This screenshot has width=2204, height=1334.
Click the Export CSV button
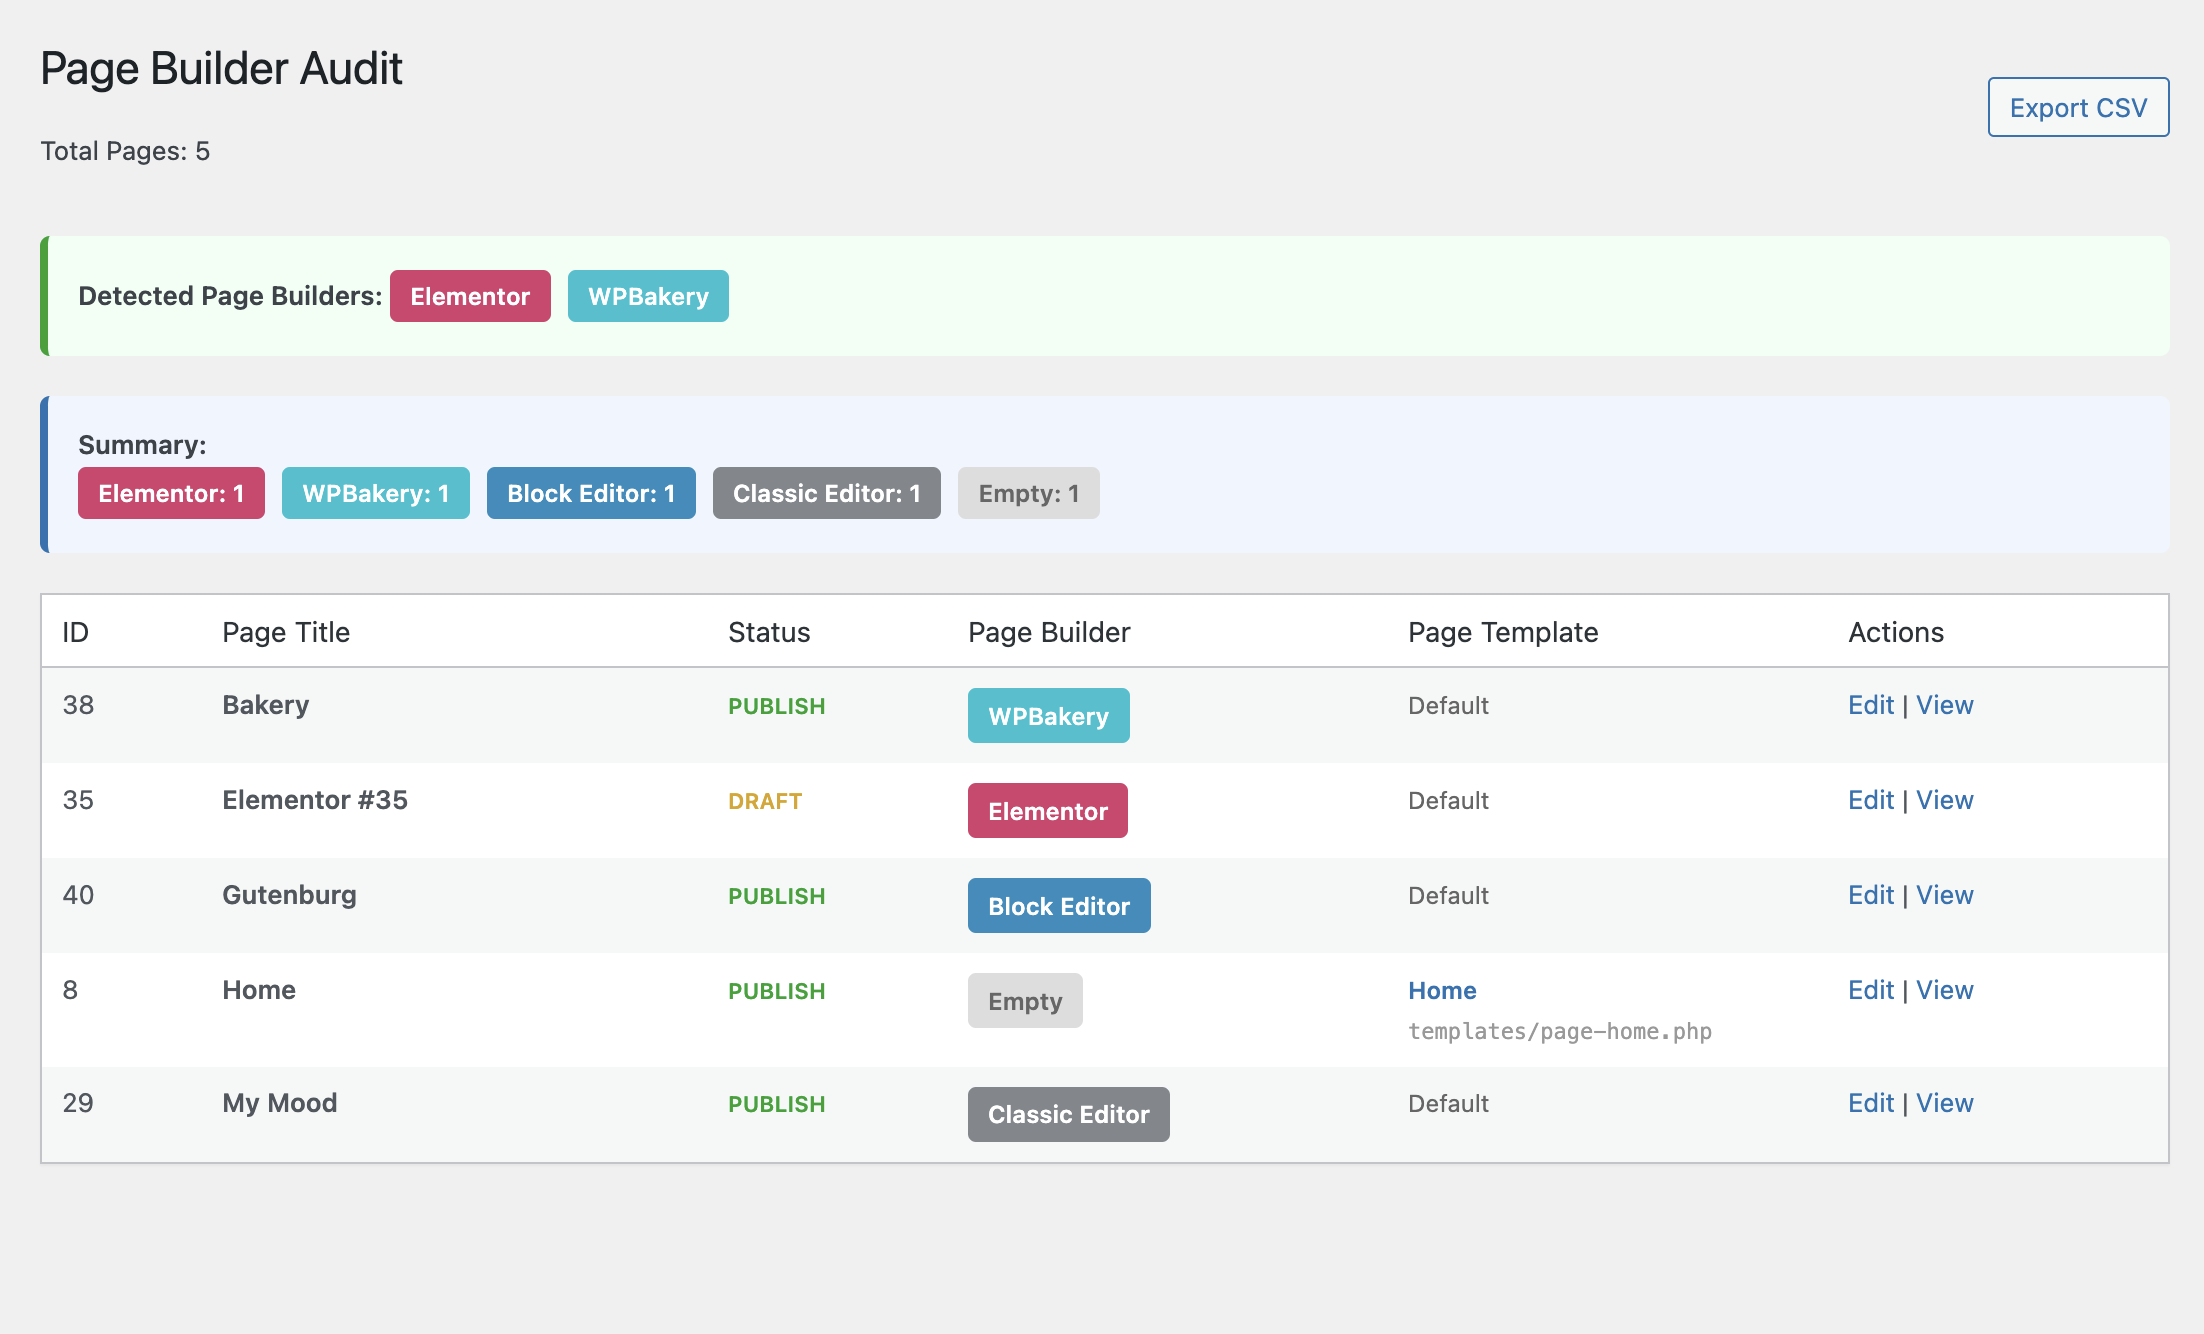(2077, 107)
